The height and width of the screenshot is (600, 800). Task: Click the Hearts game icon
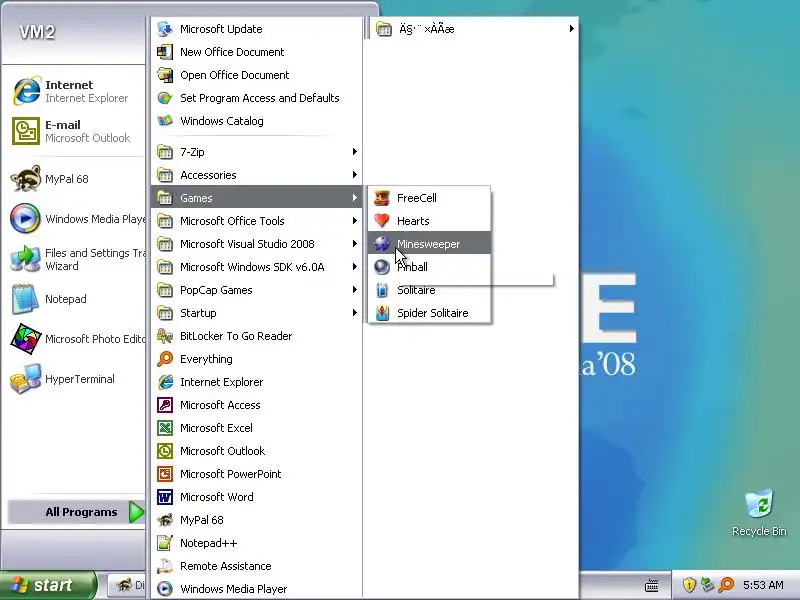coord(382,221)
